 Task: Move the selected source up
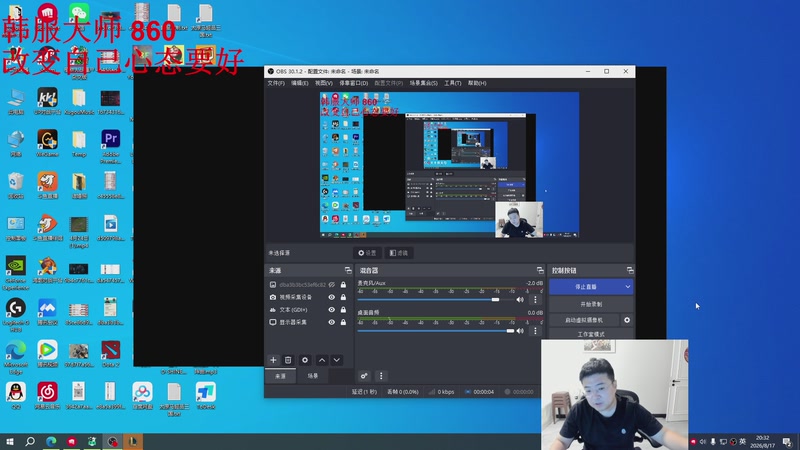[322, 360]
